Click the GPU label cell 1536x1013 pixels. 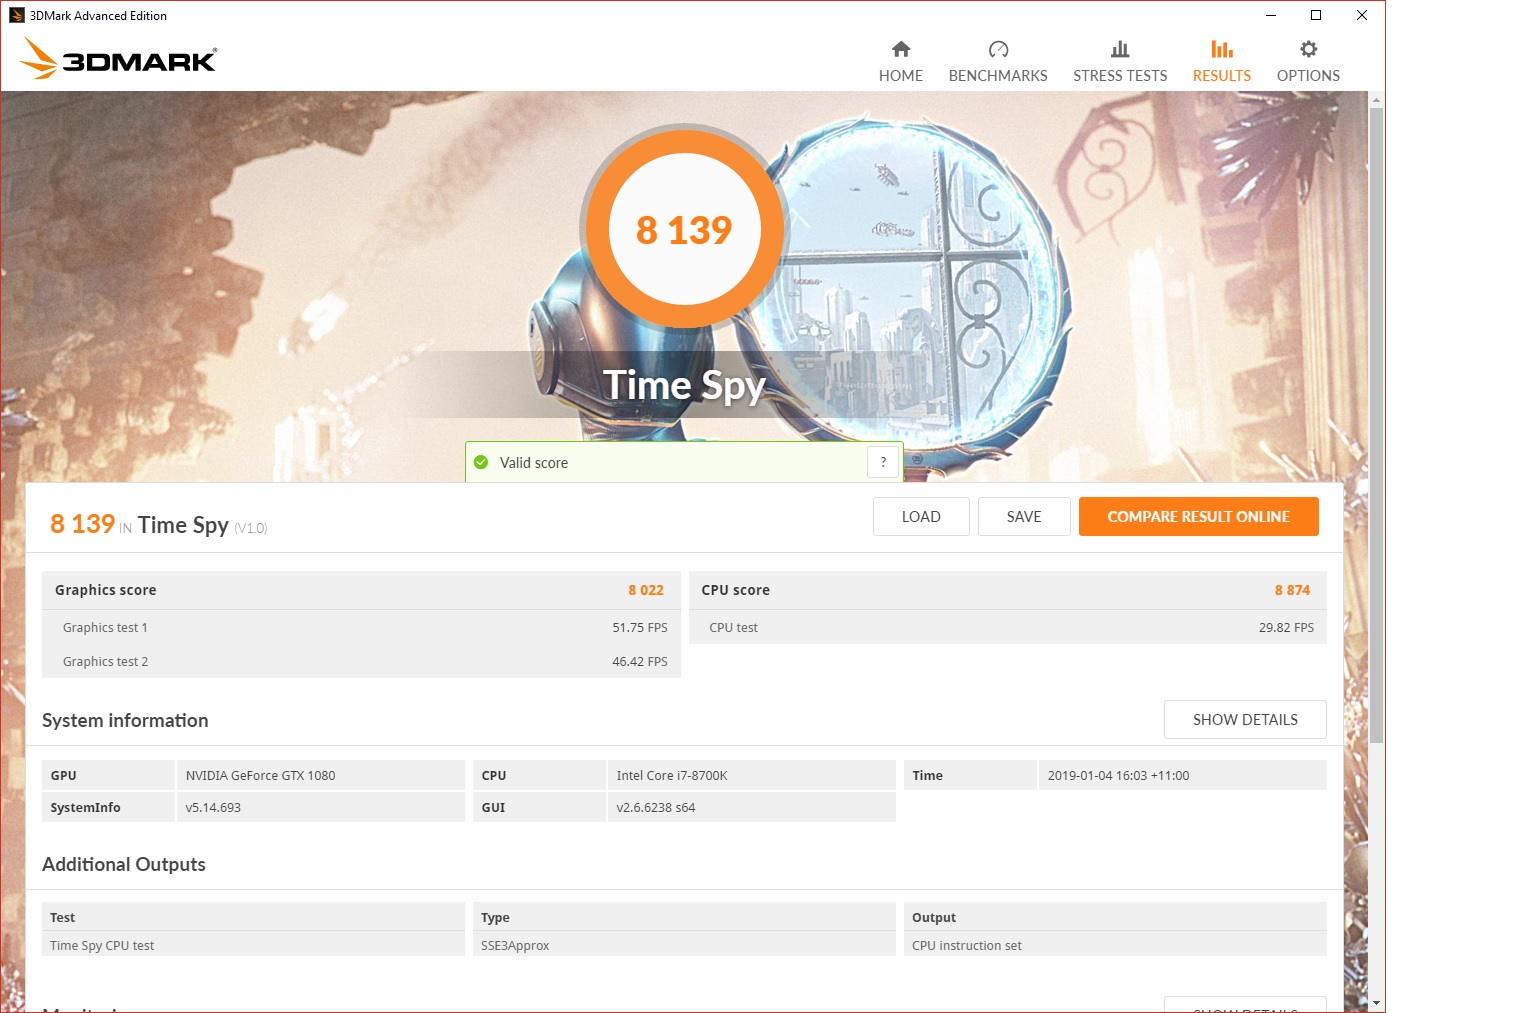pos(108,775)
